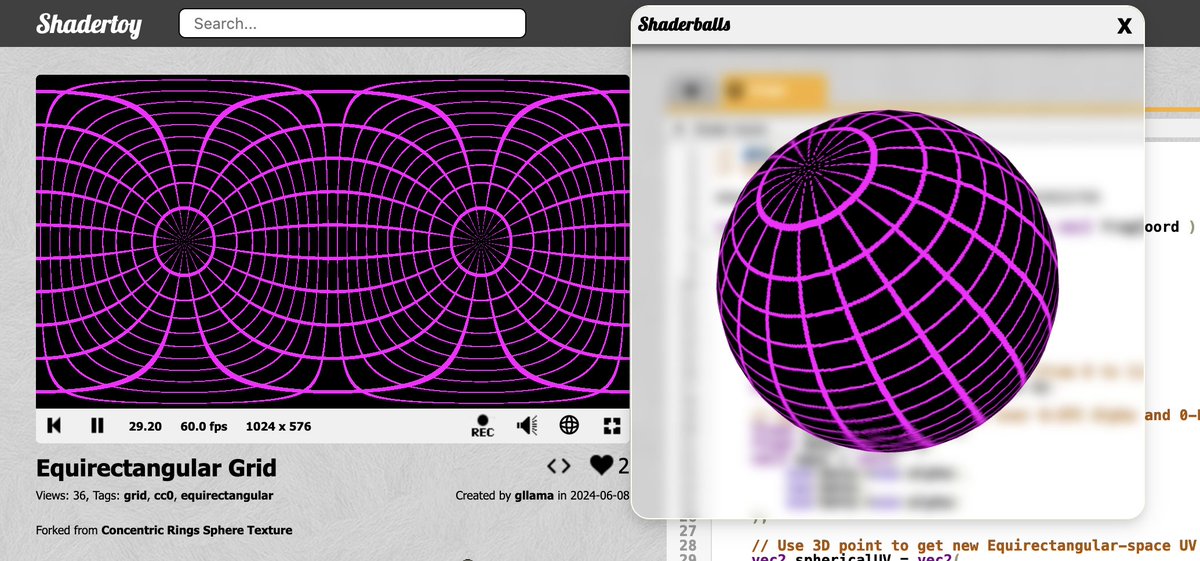Enter fullscreen shader view
1200x561 pixels.
click(612, 426)
